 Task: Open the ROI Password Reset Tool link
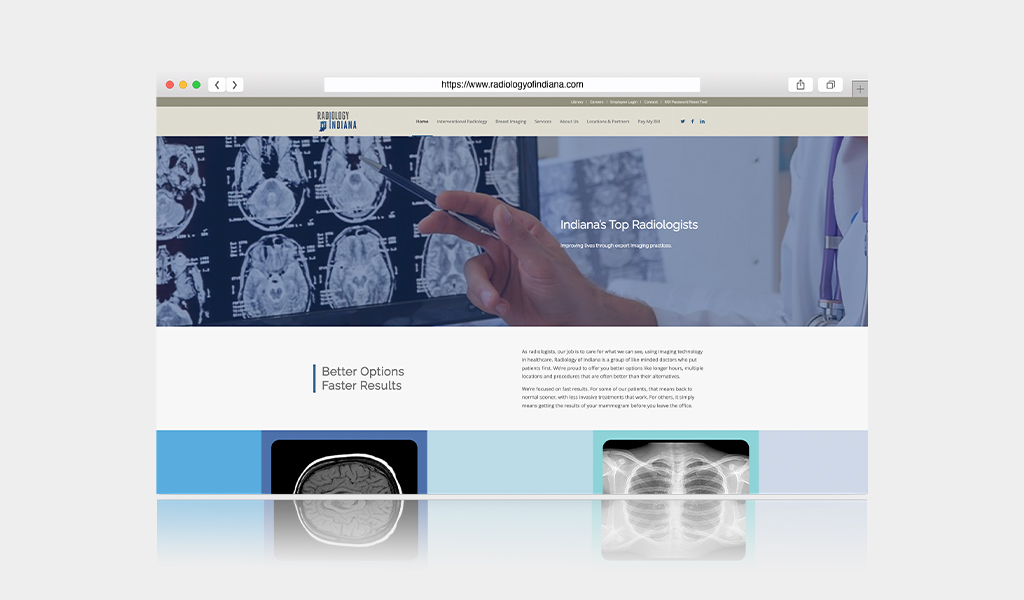pos(686,102)
